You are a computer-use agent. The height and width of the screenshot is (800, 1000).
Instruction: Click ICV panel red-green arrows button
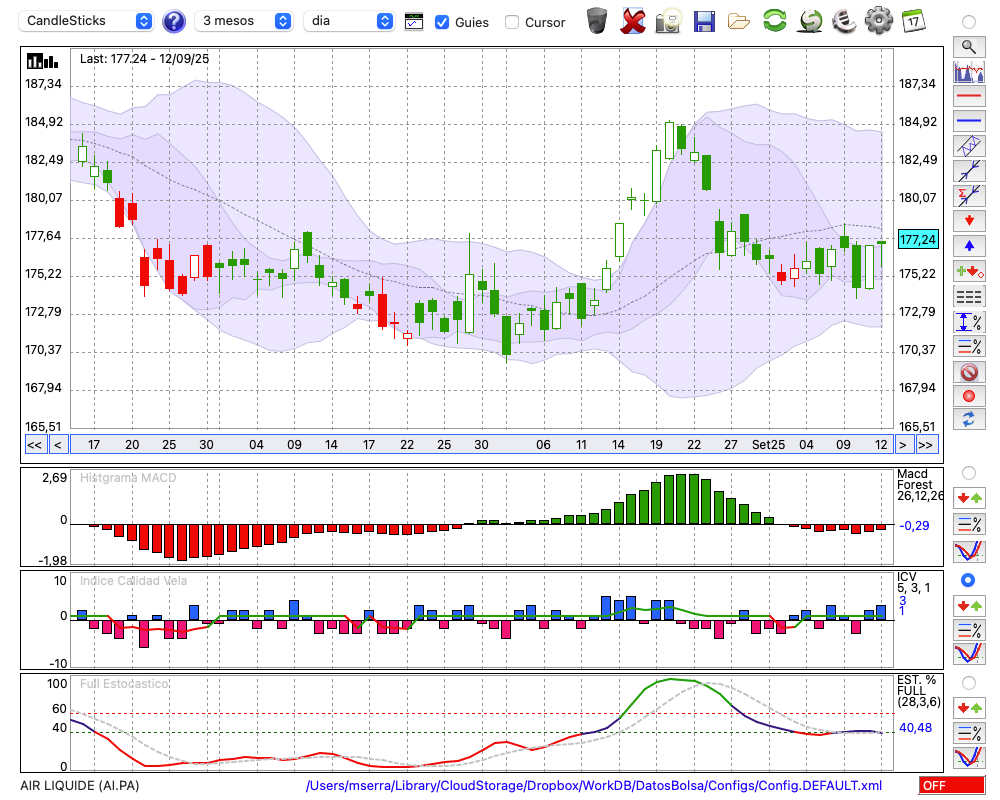click(969, 605)
